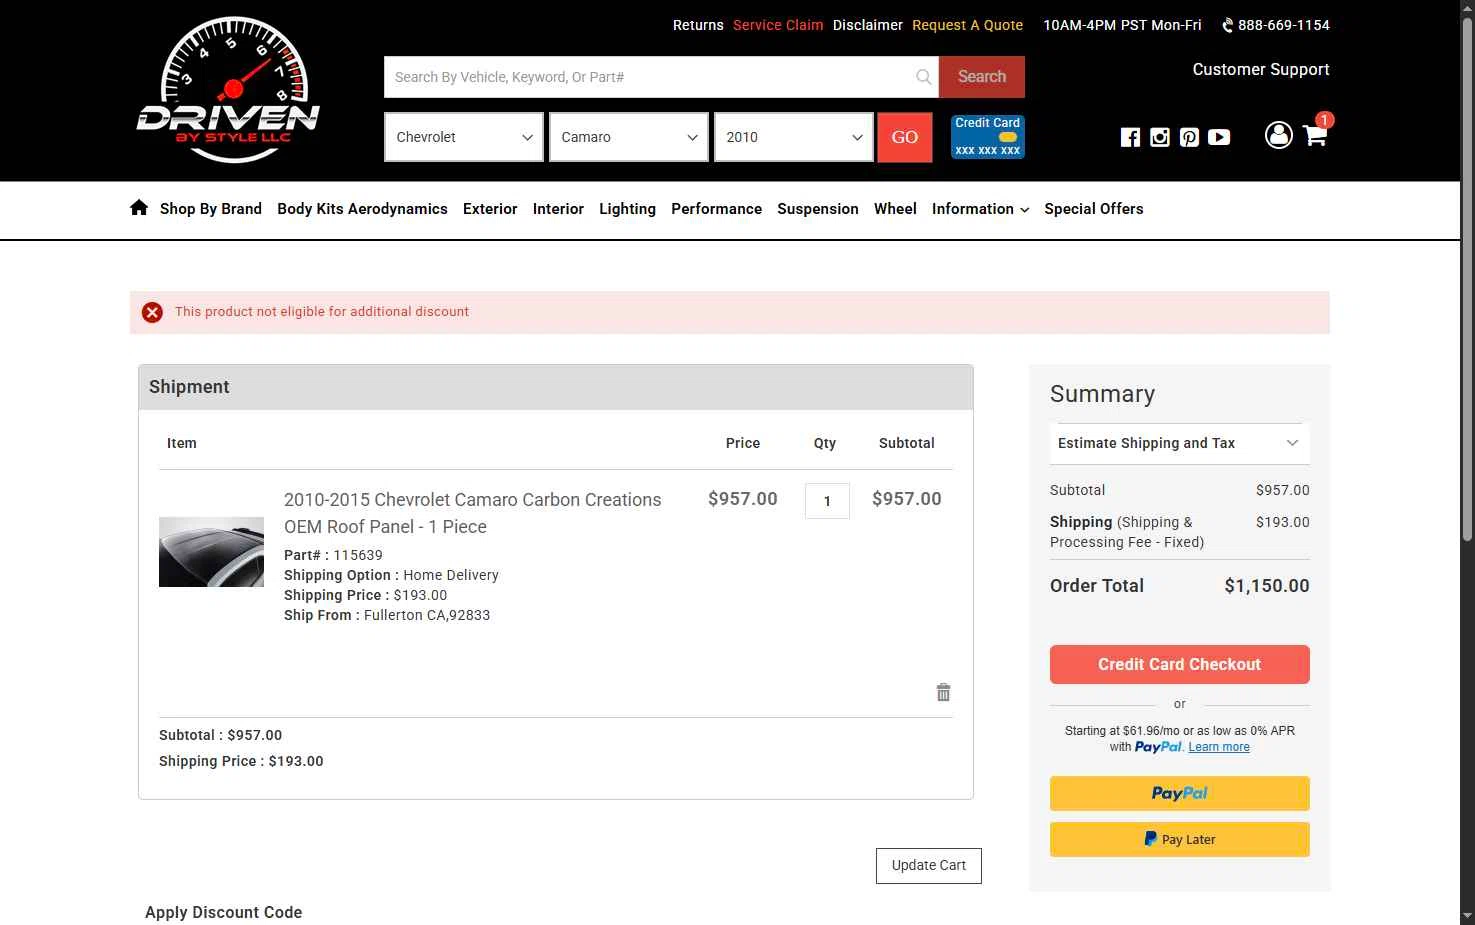Open Special Offers menu
Screen dimensions: 1475x925
(1094, 209)
